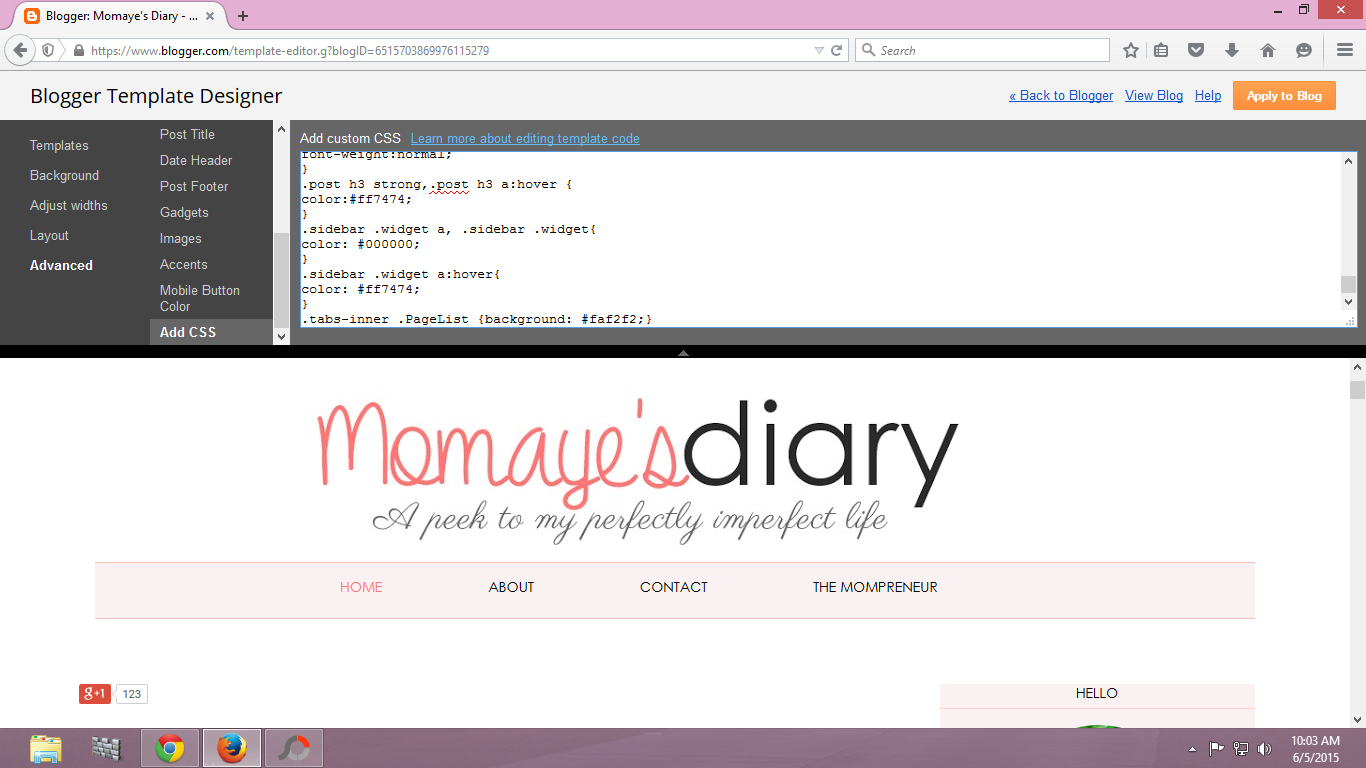
Task: Select 'Gadgets' from the options list
Action: tap(183, 212)
